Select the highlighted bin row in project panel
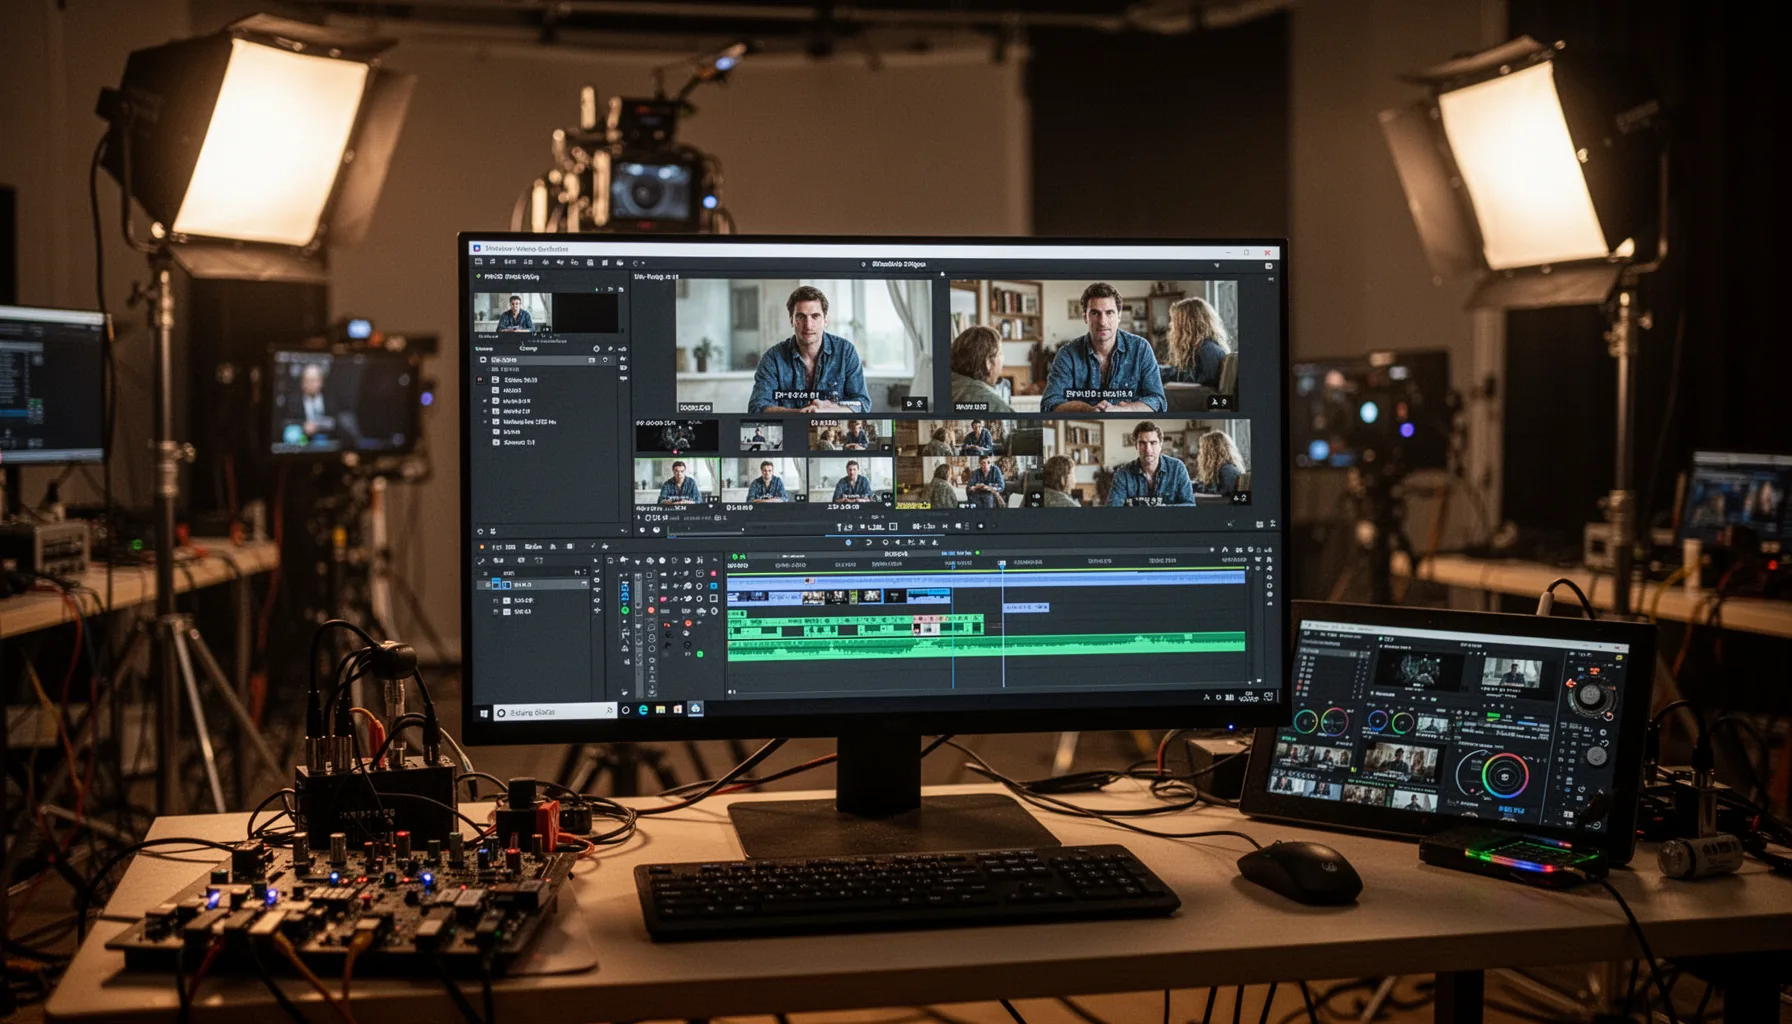1792x1024 pixels. [x=546, y=360]
